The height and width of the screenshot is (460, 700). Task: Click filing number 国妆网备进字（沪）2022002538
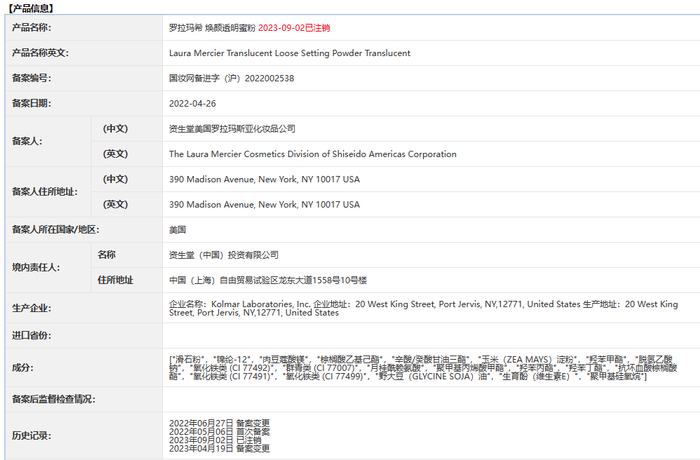pyautogui.click(x=231, y=78)
